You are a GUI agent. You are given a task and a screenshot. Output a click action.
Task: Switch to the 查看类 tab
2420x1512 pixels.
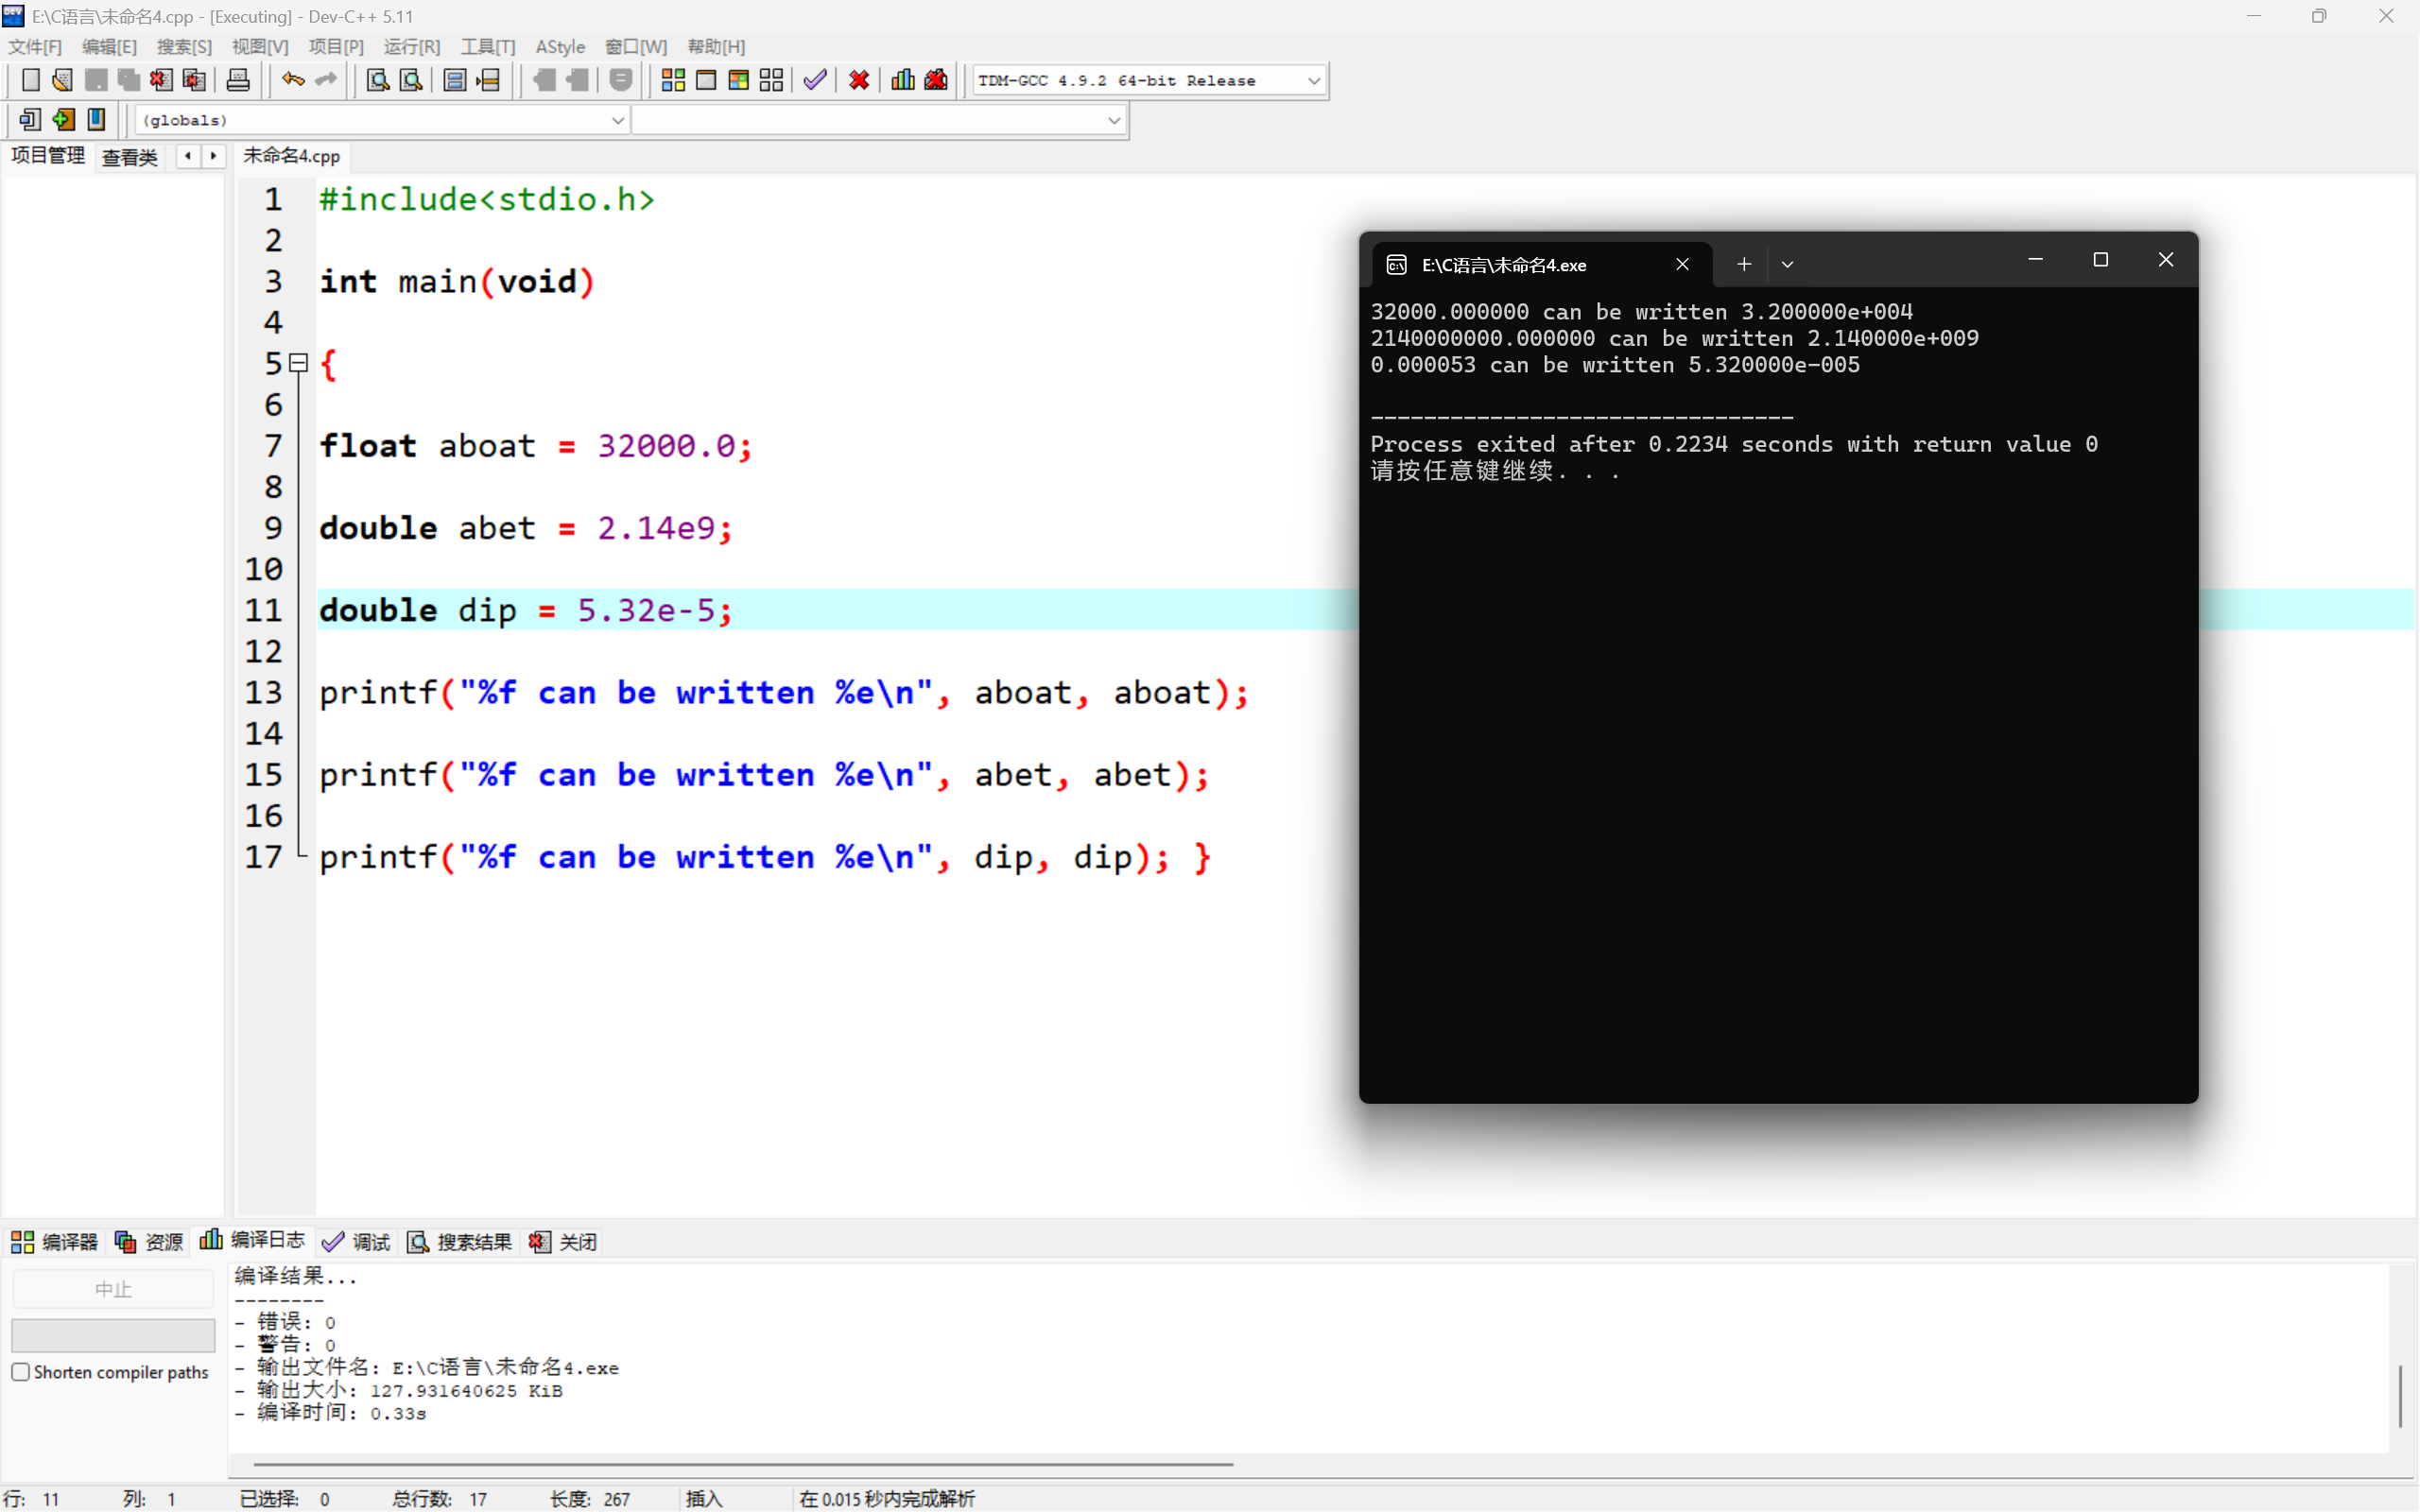pos(130,157)
